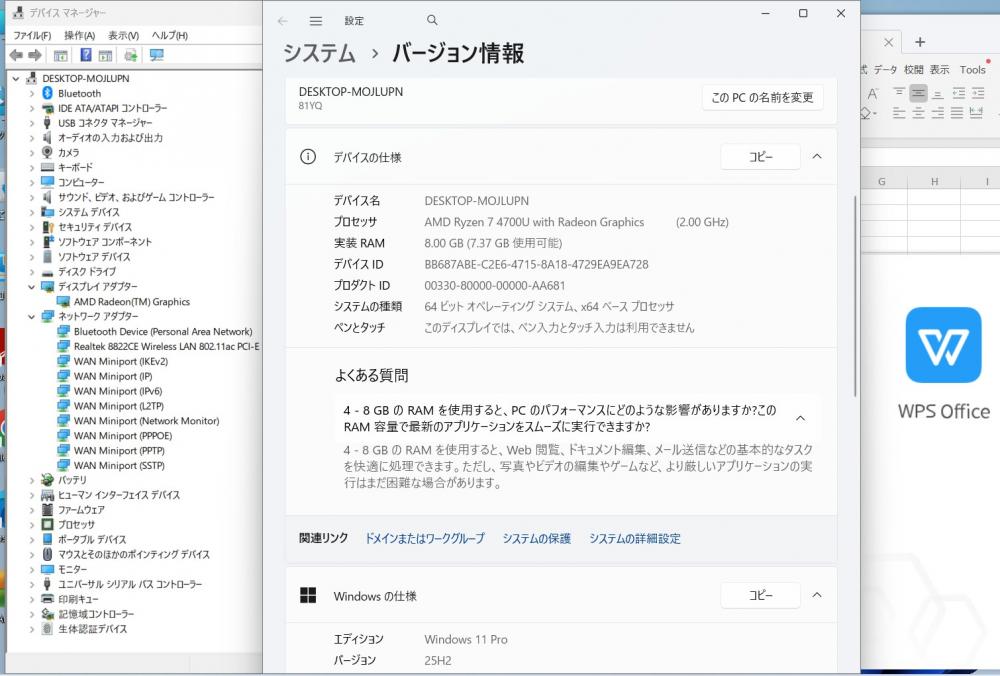Image resolution: width=1000 pixels, height=676 pixels.
Task: Click the scan for hardware changes monitor icon
Action: pos(156,55)
